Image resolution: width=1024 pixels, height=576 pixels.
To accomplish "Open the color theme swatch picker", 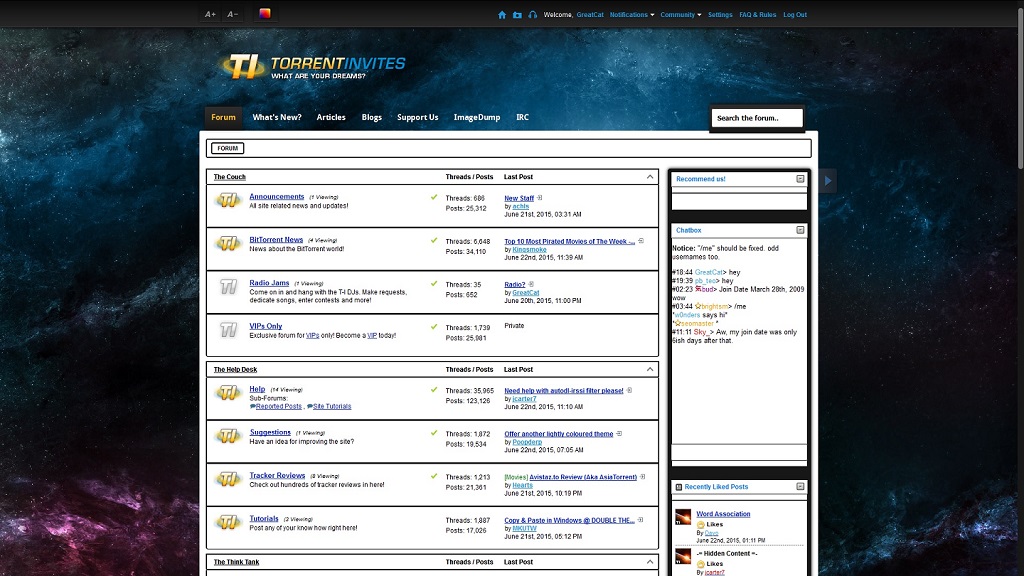I will coord(264,14).
